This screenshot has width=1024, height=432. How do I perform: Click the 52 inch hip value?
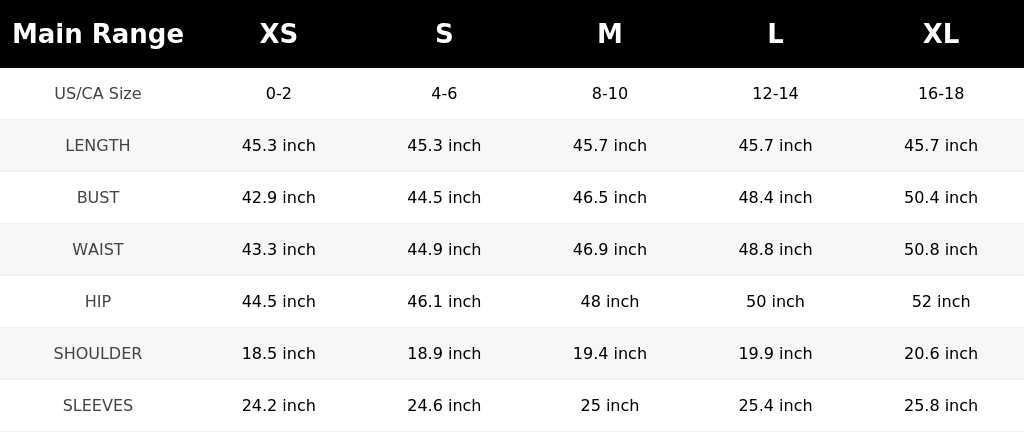tap(941, 301)
